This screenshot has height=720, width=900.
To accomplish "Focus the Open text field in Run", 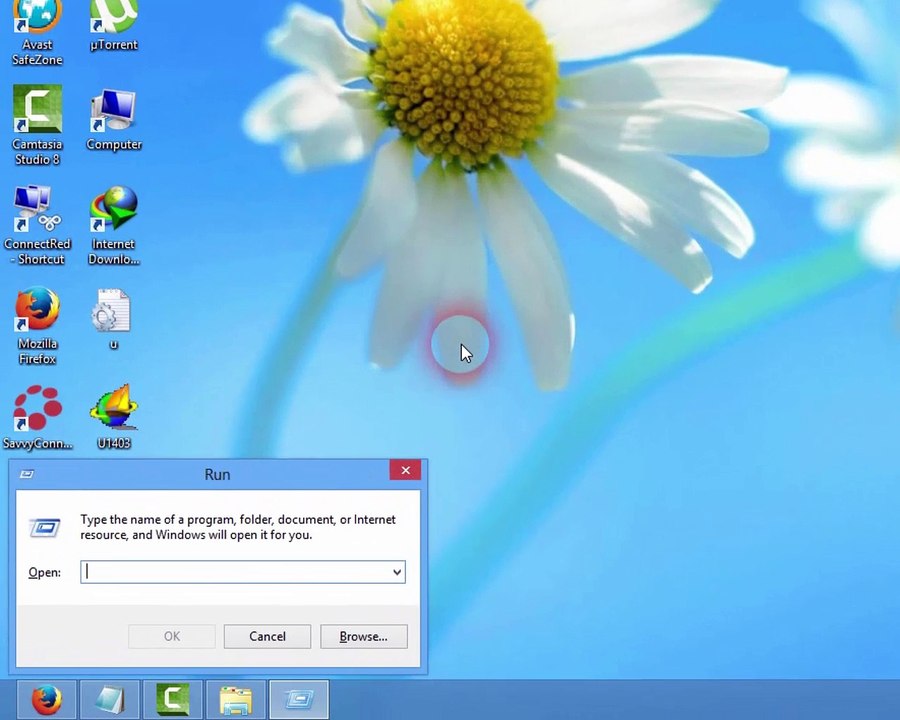I will [x=243, y=572].
